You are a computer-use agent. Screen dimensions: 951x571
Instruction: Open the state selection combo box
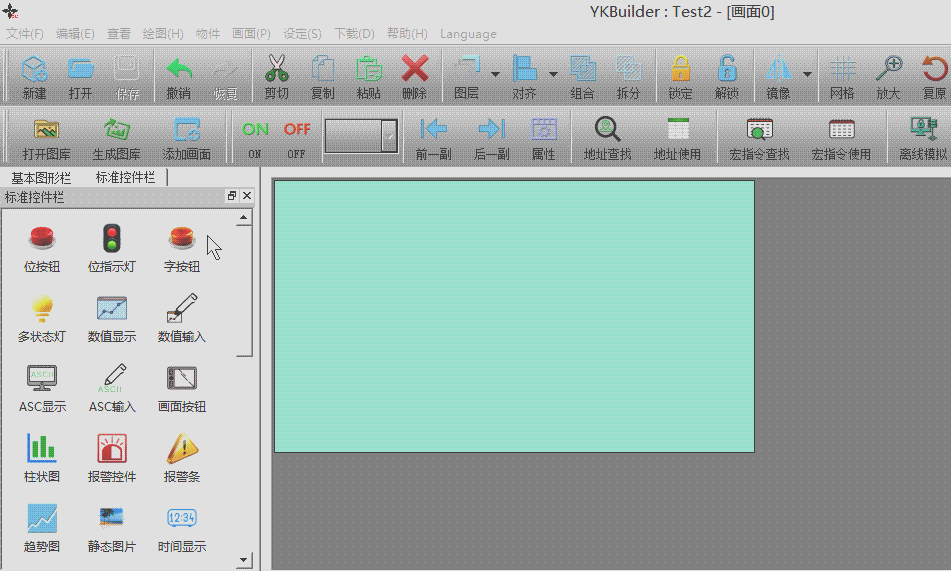361,135
